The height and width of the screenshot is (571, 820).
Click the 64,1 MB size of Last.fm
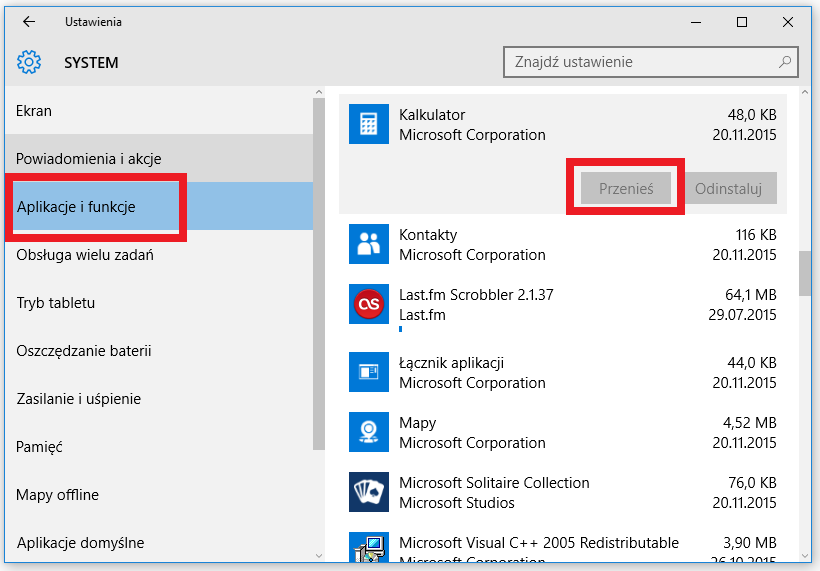pyautogui.click(x=751, y=295)
